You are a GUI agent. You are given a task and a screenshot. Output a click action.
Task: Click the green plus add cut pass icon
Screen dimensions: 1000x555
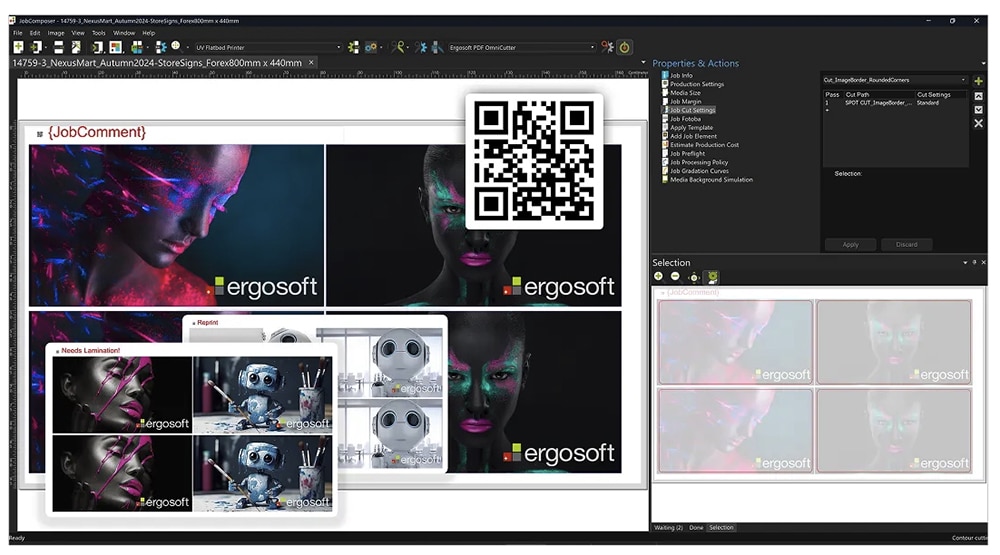tap(978, 81)
